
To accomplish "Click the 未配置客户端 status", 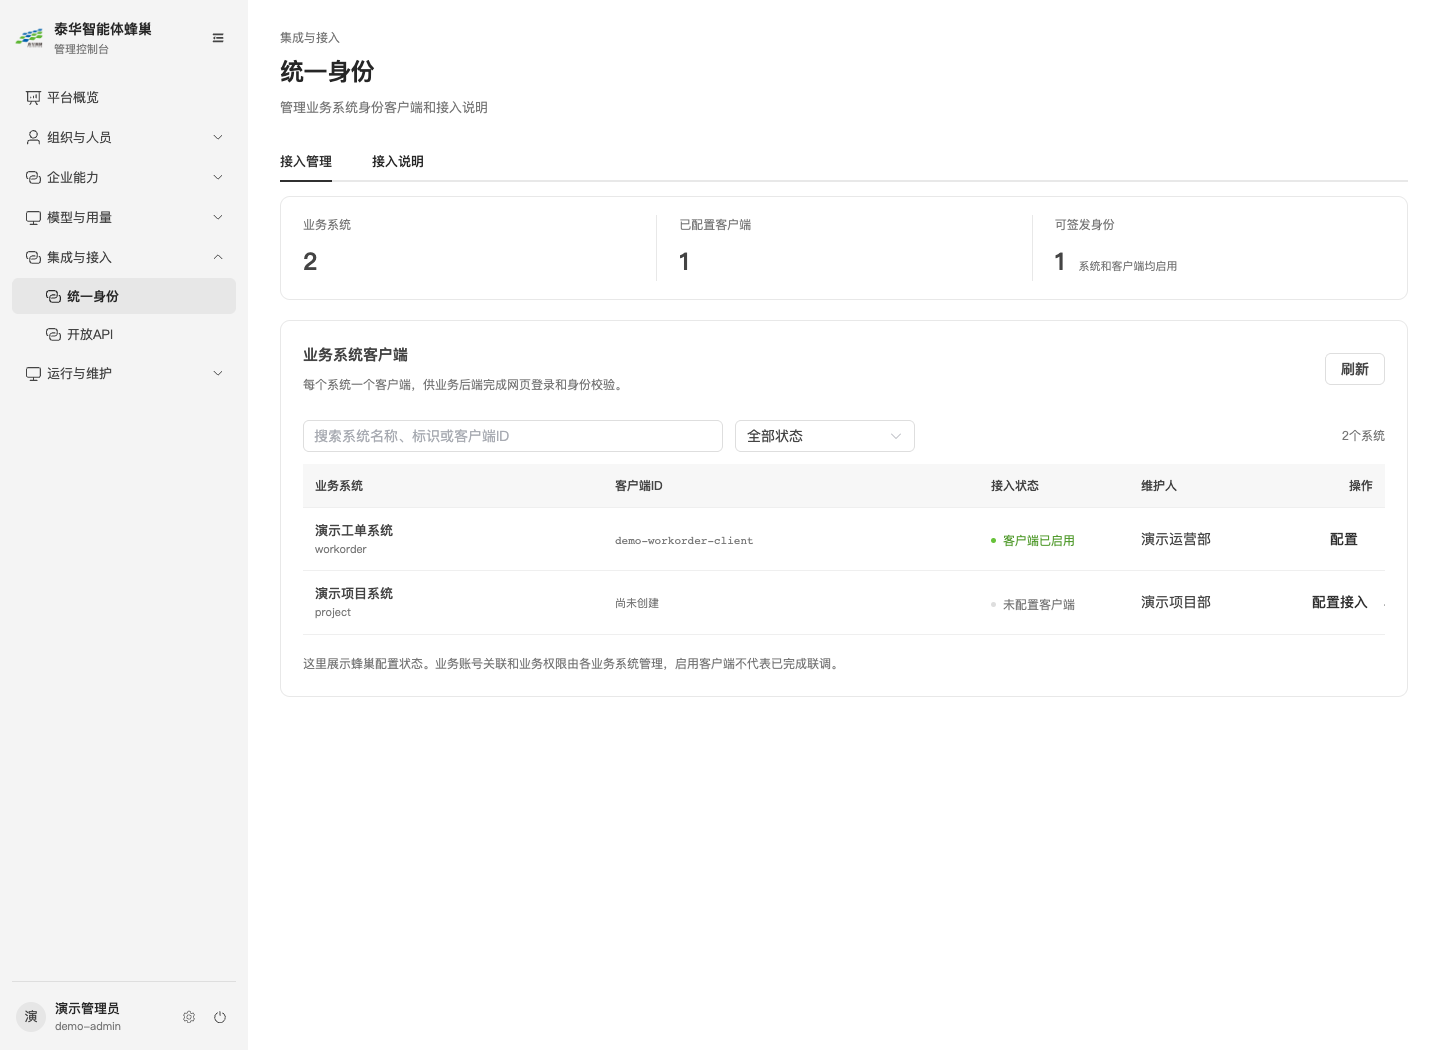I will [x=1033, y=604].
